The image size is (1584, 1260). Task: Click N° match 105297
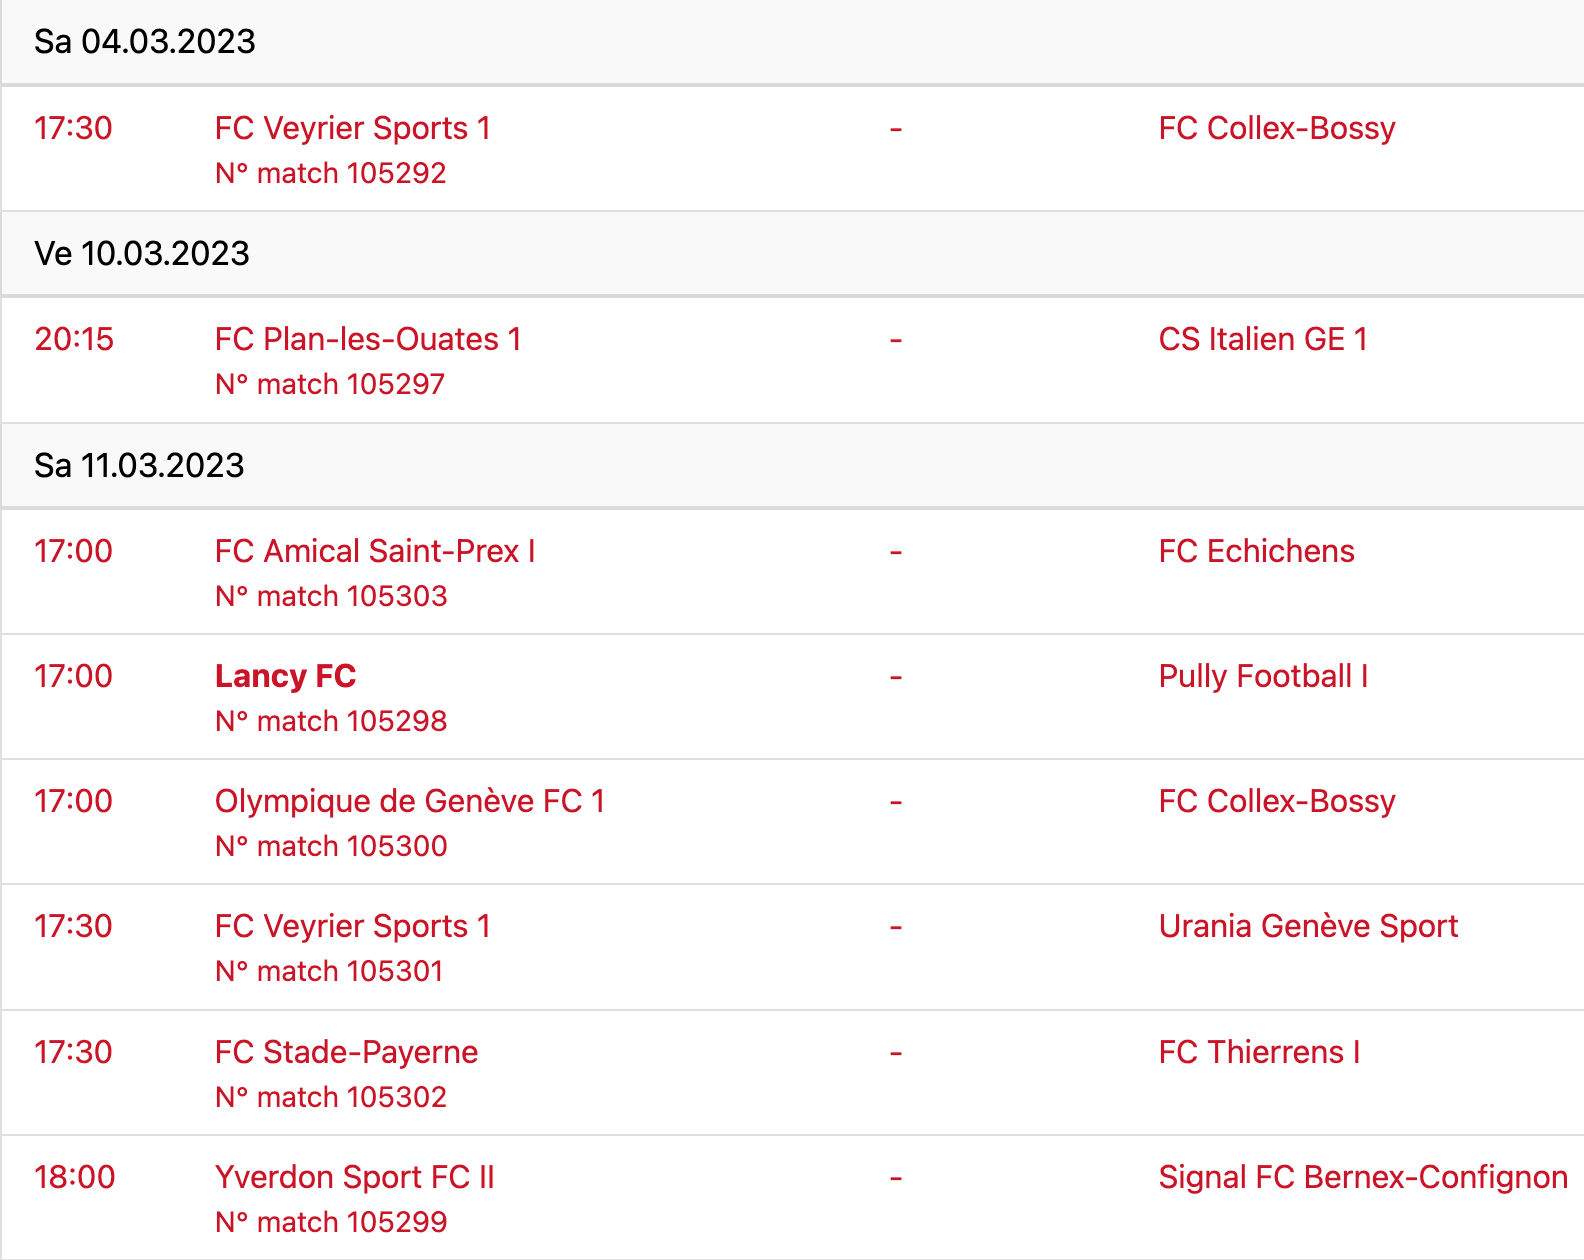pyautogui.click(x=329, y=384)
